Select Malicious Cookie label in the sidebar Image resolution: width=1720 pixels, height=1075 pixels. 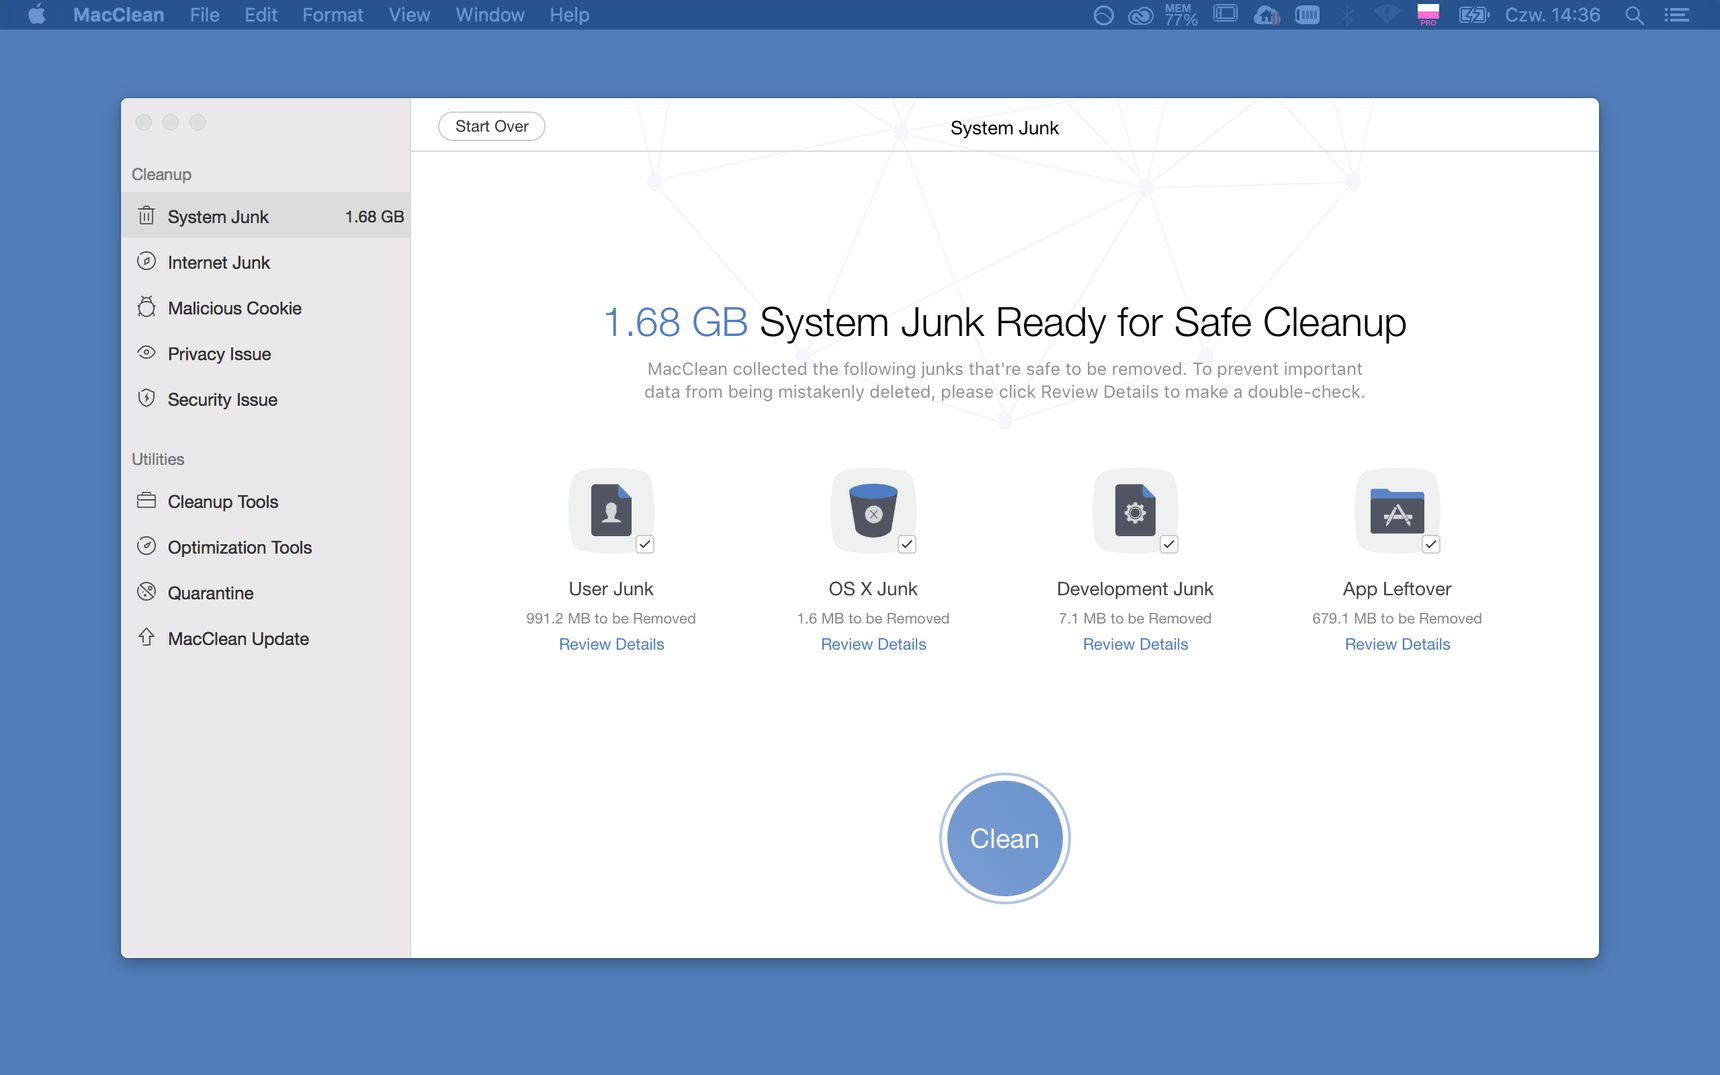pos(235,308)
